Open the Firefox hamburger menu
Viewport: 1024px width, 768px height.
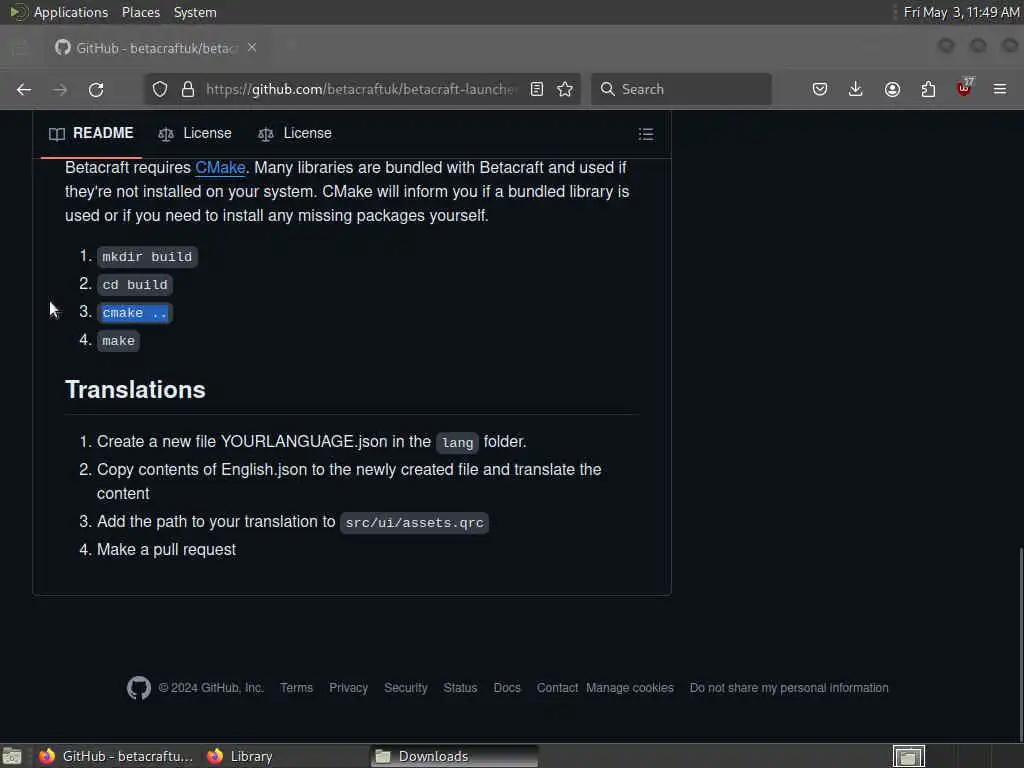1000,89
